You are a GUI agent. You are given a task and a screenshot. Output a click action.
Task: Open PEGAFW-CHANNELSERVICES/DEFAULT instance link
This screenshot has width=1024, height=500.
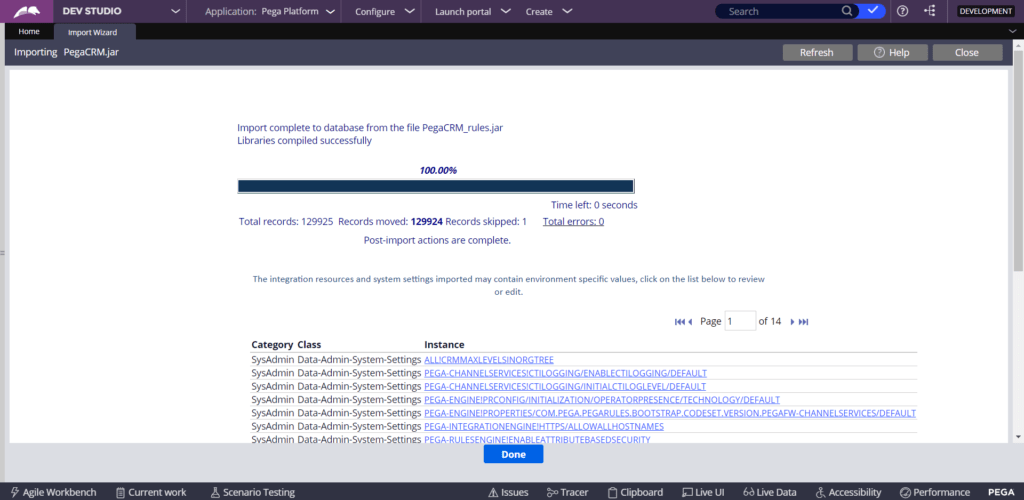[670, 413]
